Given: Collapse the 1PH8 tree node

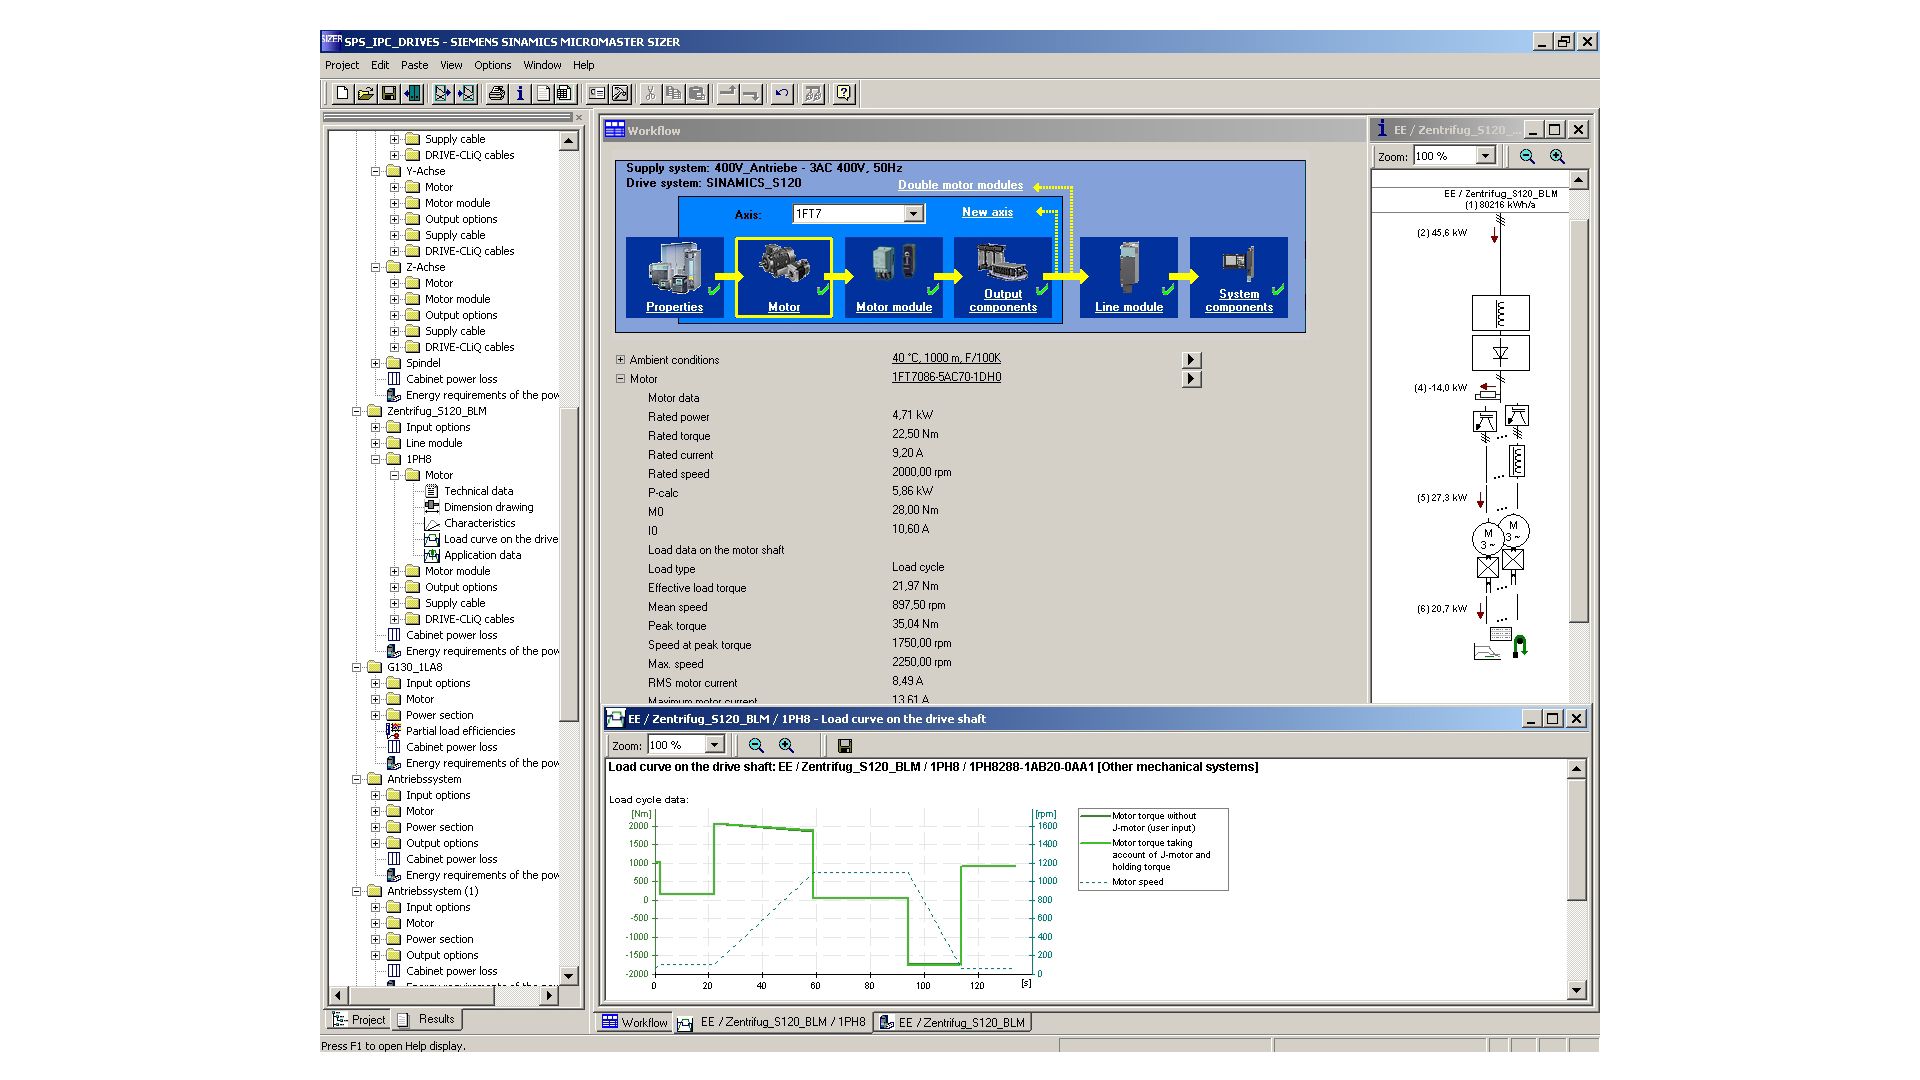Looking at the screenshot, I should (376, 459).
